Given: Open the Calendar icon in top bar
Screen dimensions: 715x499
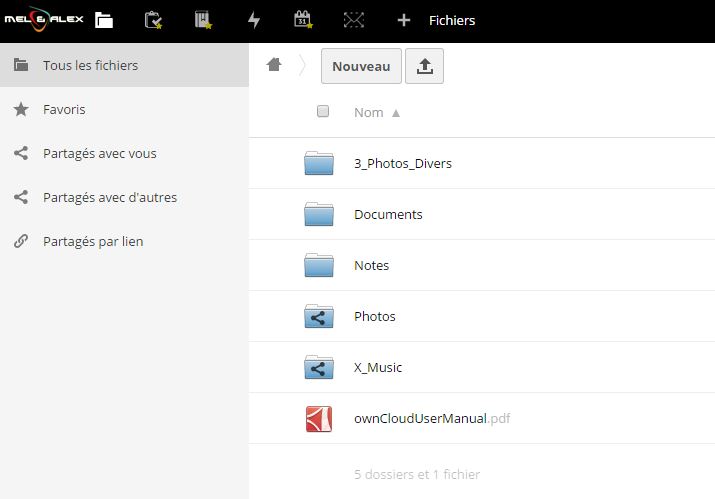Looking at the screenshot, I should coord(302,20).
